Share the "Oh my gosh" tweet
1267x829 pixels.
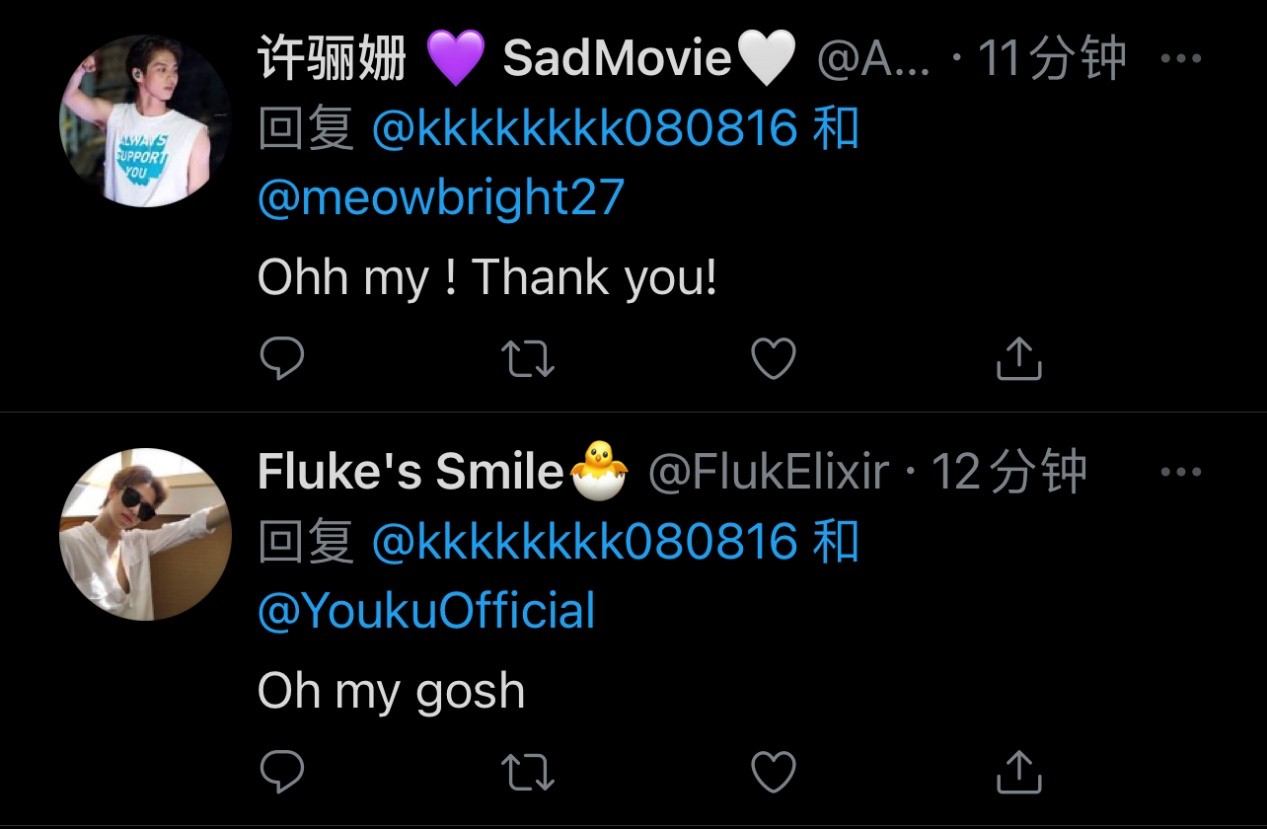(1019, 771)
